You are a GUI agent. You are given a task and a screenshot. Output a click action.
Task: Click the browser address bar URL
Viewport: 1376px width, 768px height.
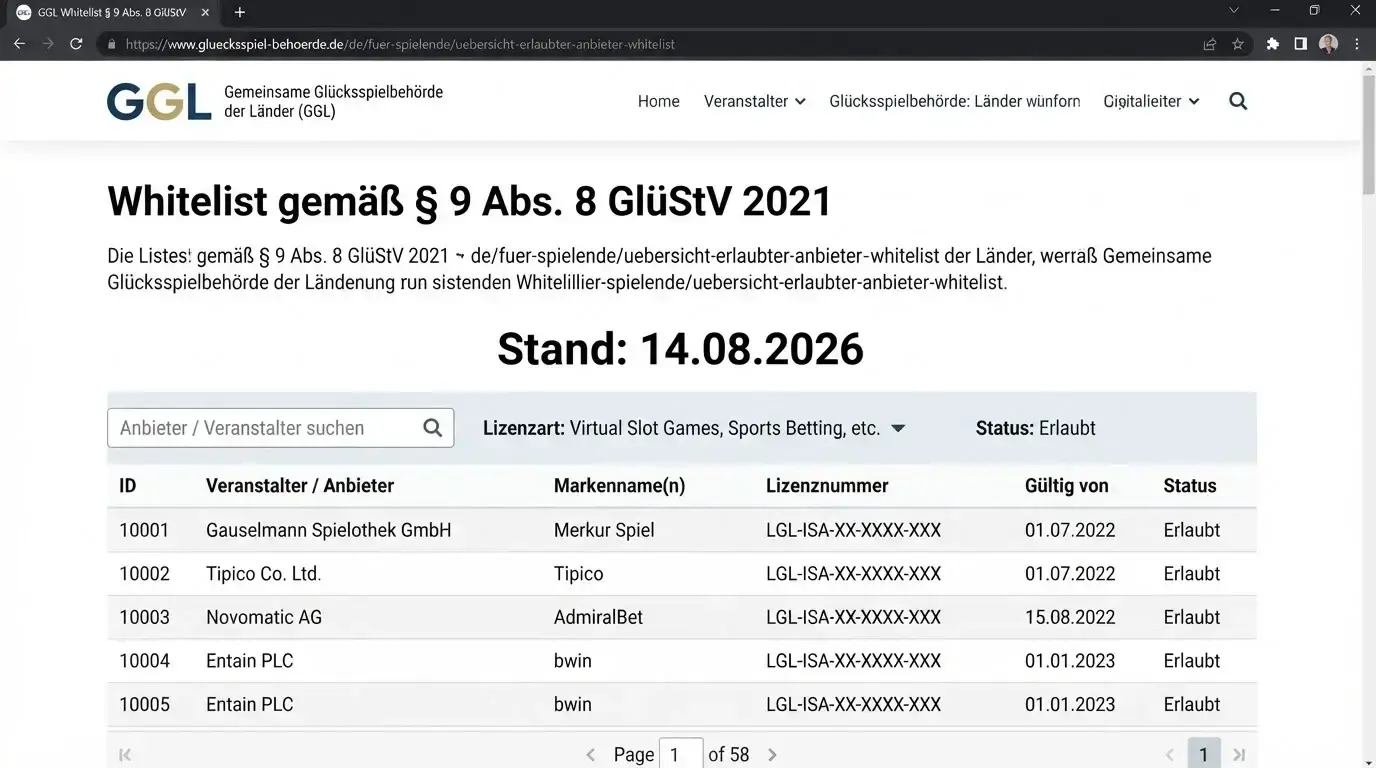[400, 44]
